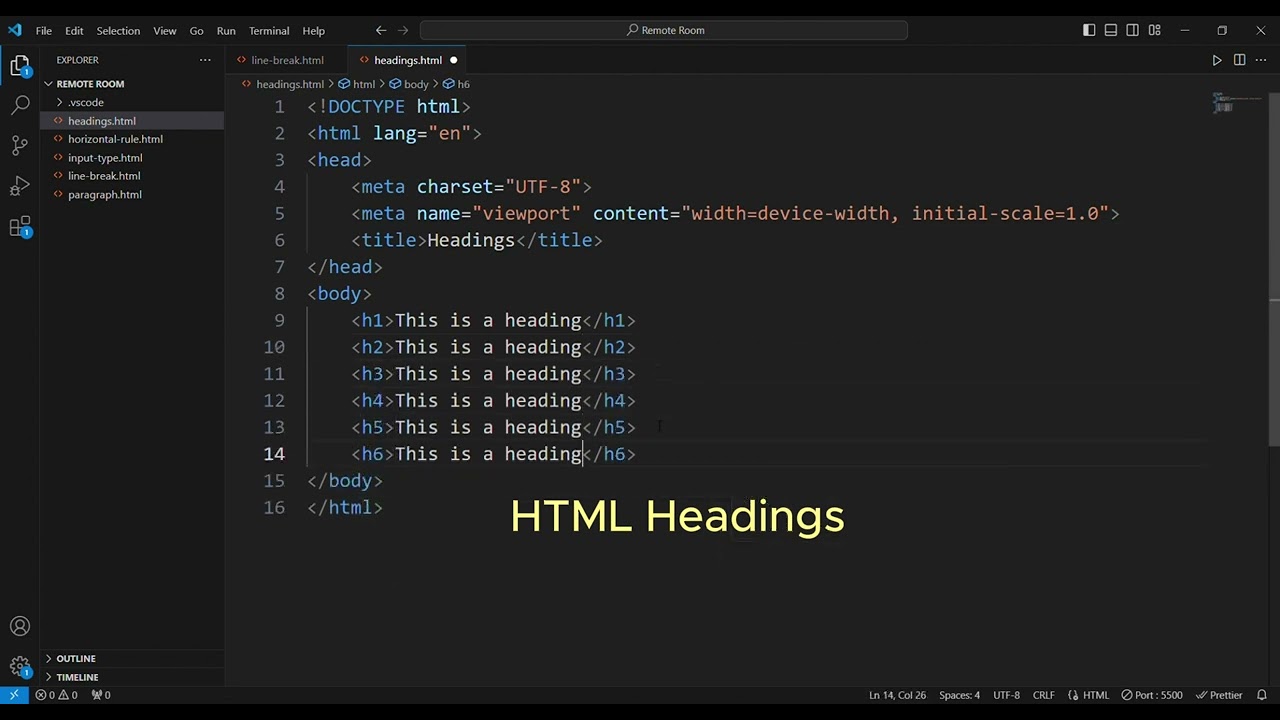Open the Terminal menu

pyautogui.click(x=269, y=30)
